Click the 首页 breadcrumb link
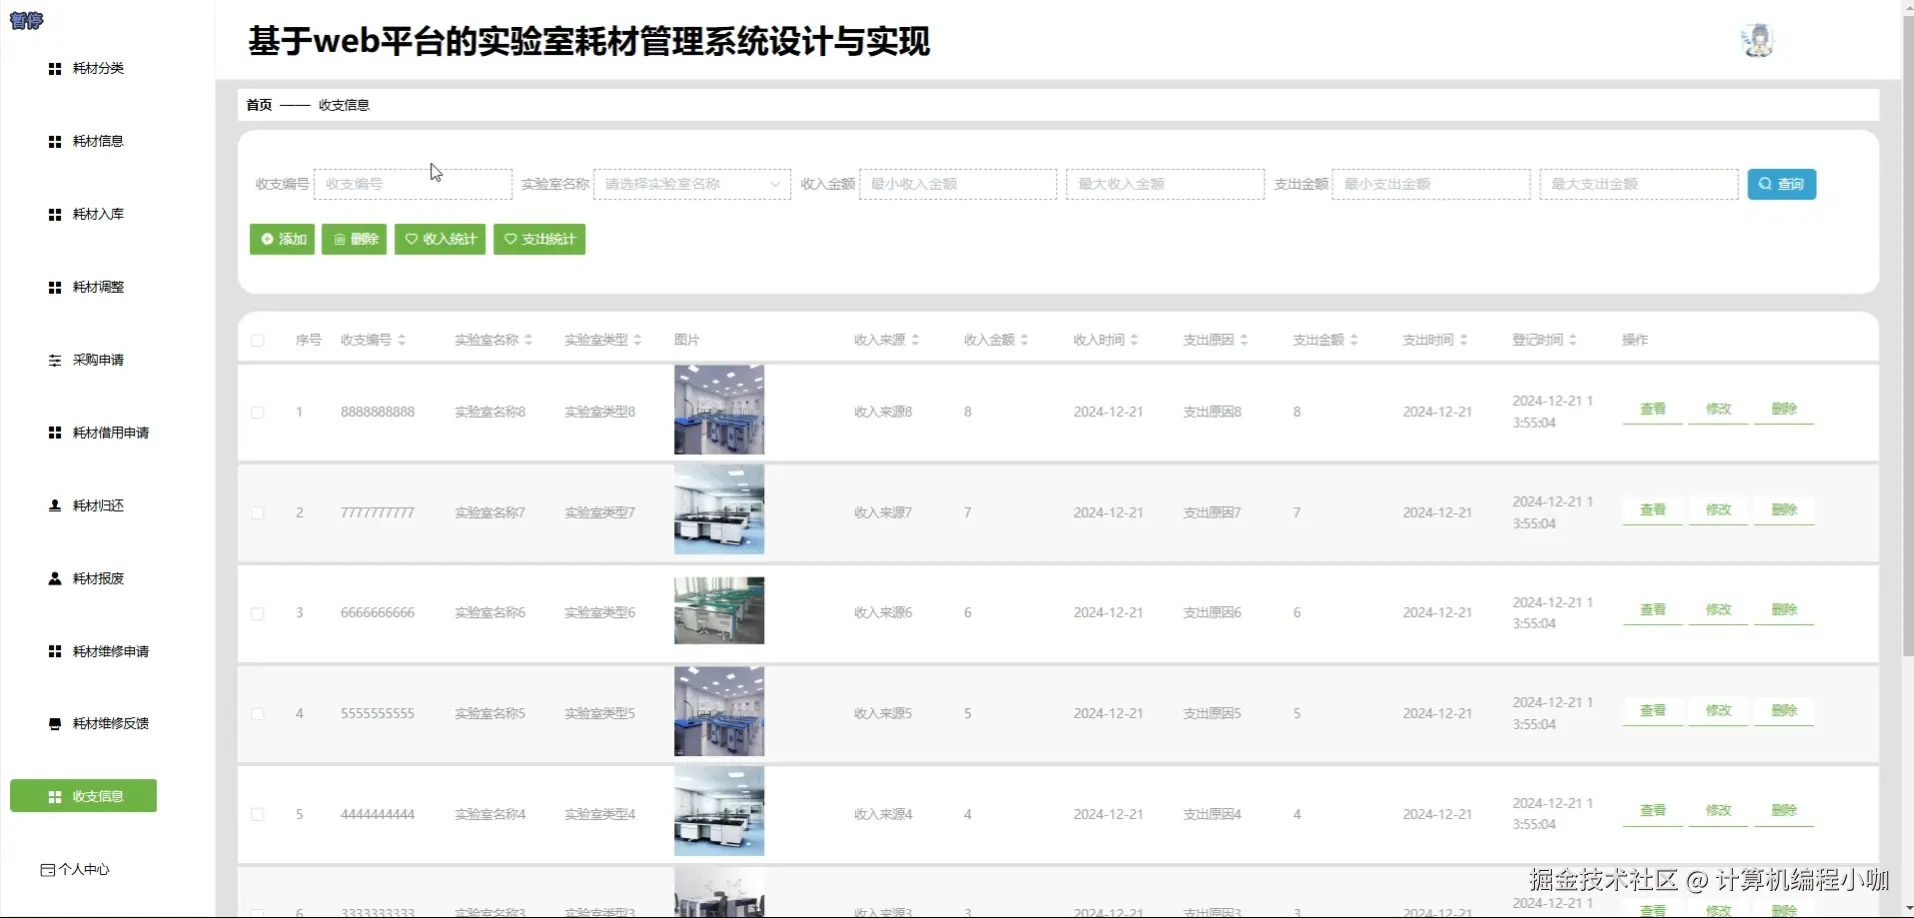Image resolution: width=1914 pixels, height=918 pixels. 259,105
